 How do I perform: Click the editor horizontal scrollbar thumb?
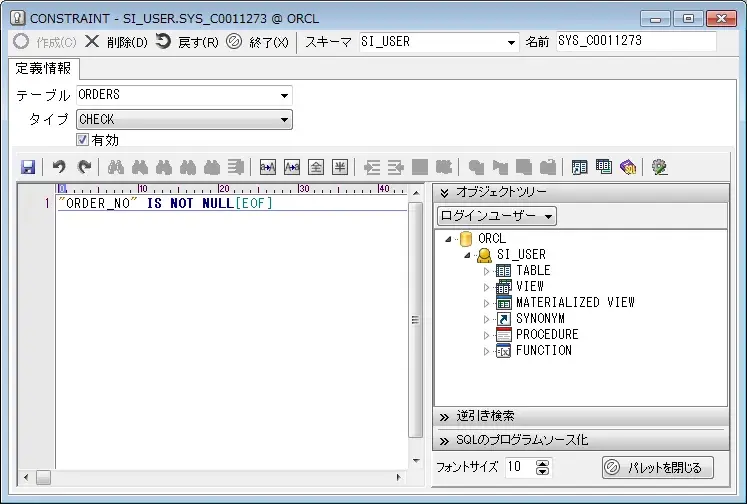(x=43, y=477)
